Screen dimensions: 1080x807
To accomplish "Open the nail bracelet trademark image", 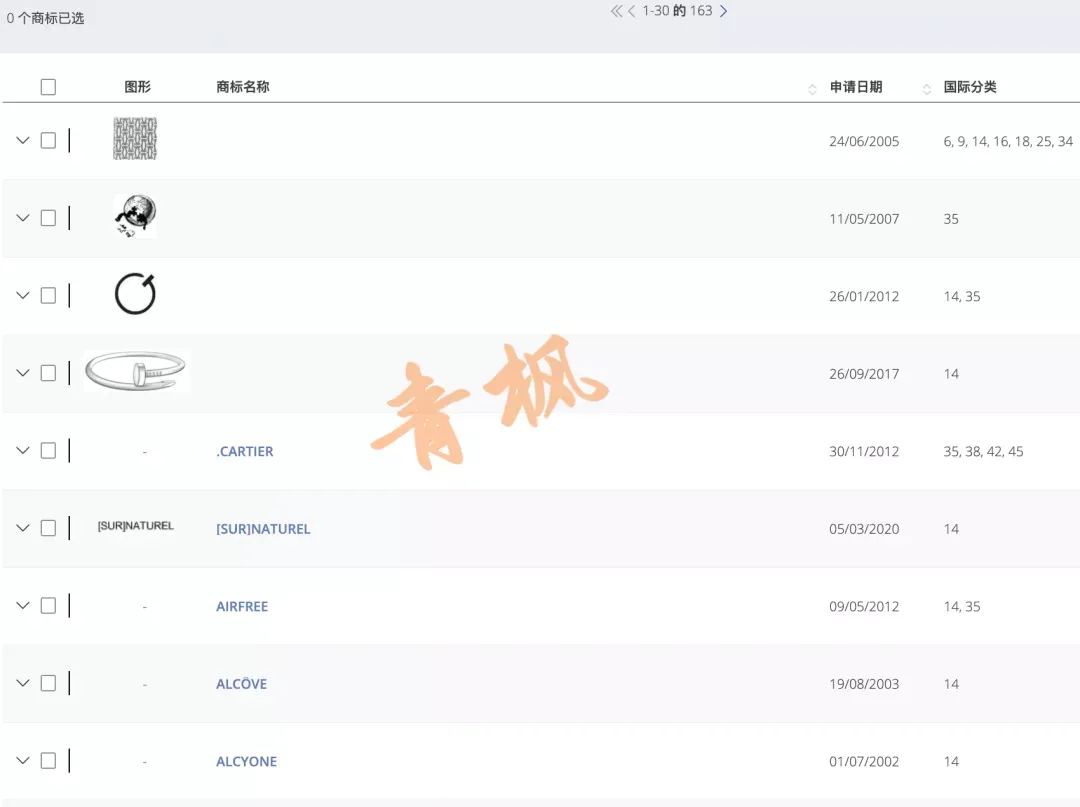I will 136,371.
